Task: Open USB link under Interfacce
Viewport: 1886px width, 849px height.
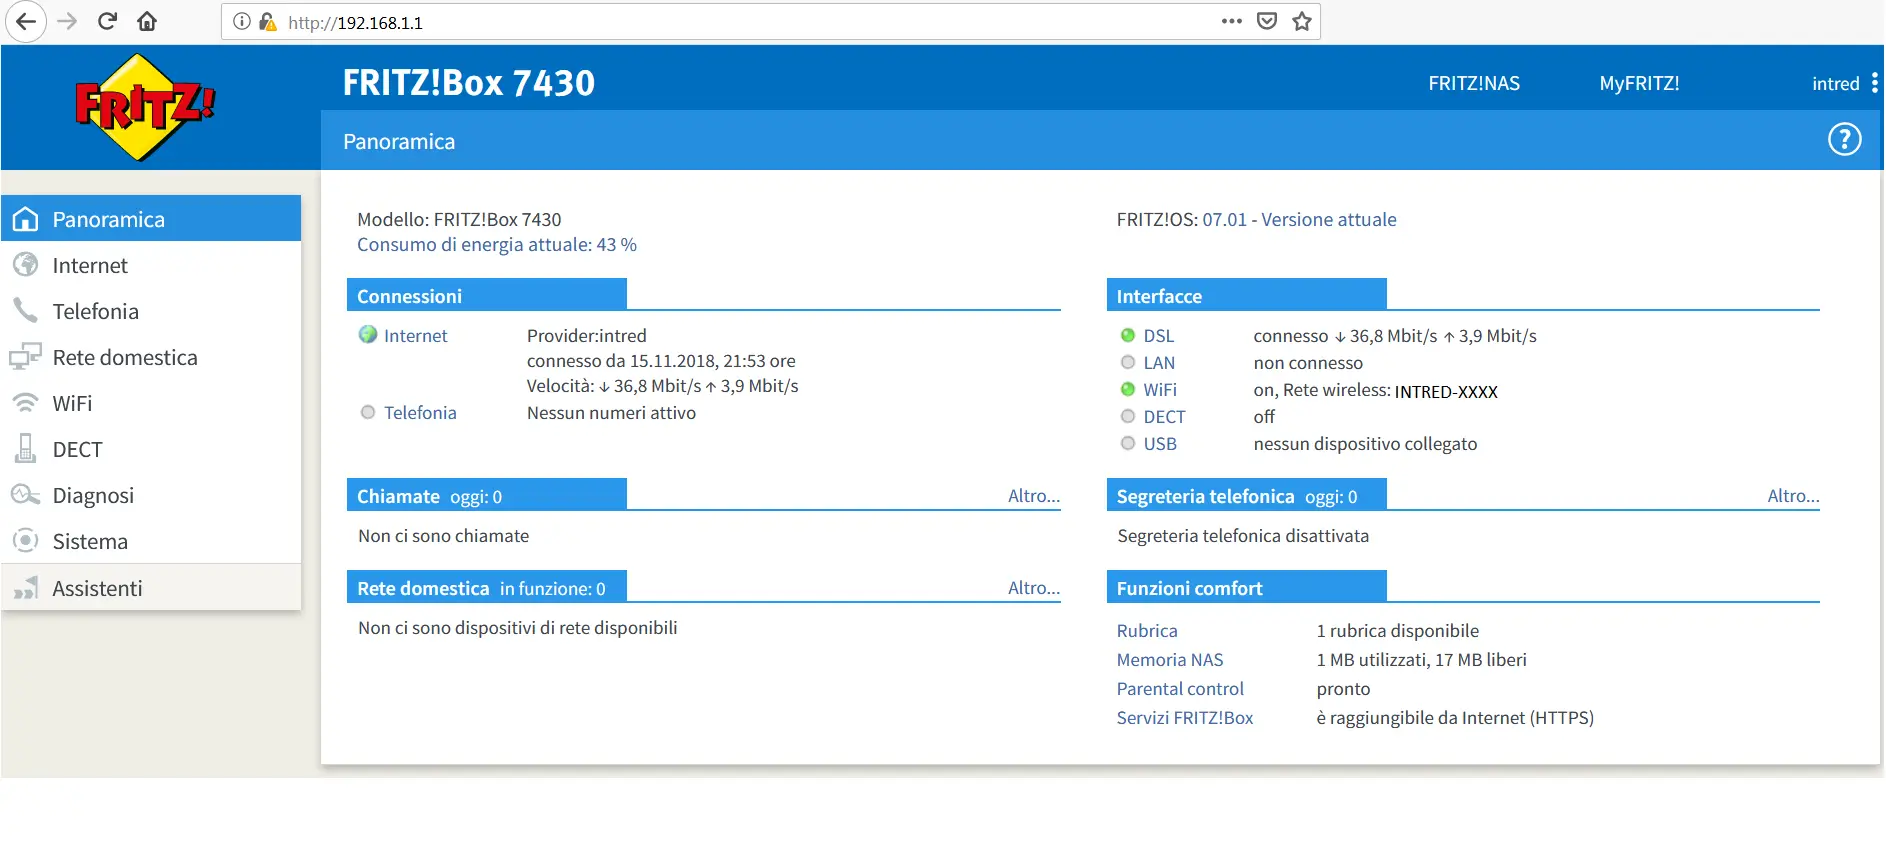Action: 1160,444
